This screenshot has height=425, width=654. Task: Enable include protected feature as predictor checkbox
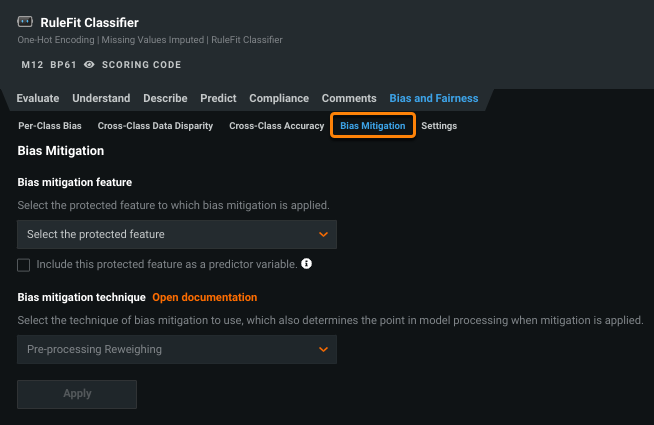24,265
